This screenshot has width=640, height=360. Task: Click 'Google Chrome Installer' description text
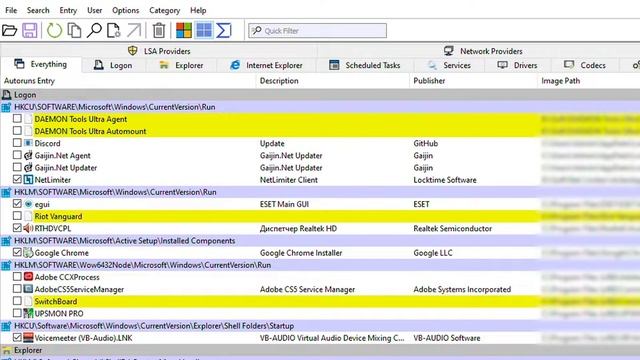pyautogui.click(x=301, y=253)
